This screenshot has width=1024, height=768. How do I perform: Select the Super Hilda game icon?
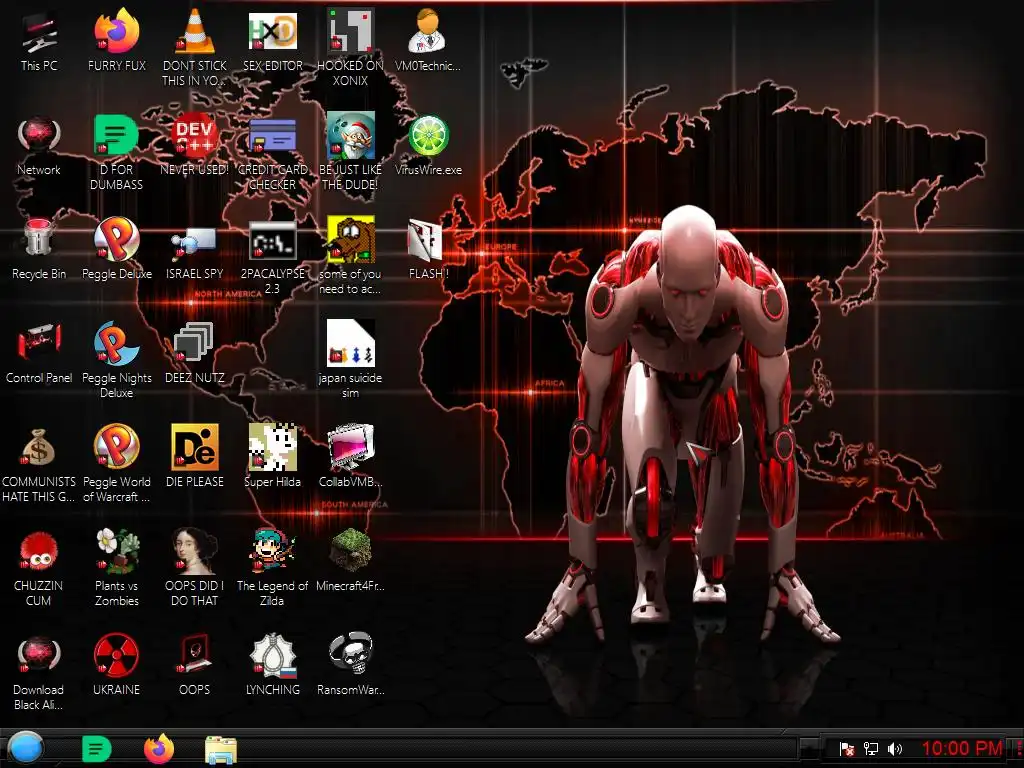coord(272,447)
